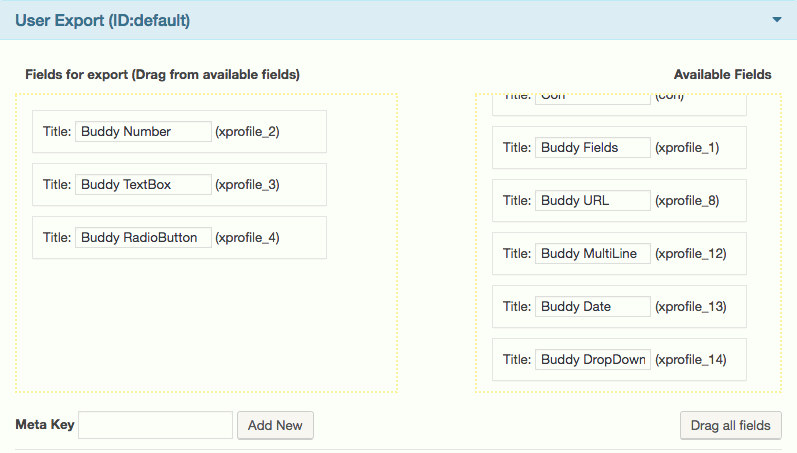The image size is (797, 453).
Task: Focus the Meta Key input box
Action: pyautogui.click(x=156, y=425)
